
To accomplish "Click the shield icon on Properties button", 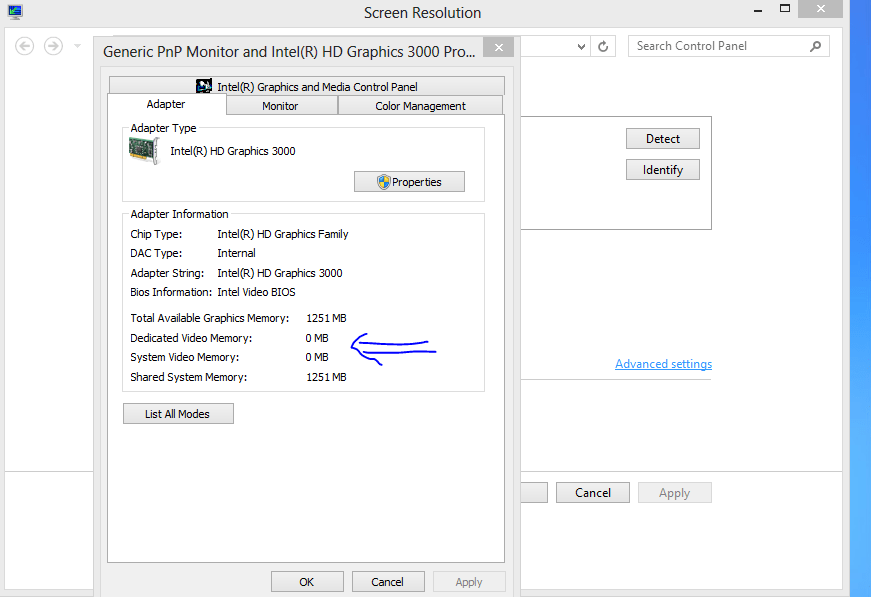I will (384, 182).
